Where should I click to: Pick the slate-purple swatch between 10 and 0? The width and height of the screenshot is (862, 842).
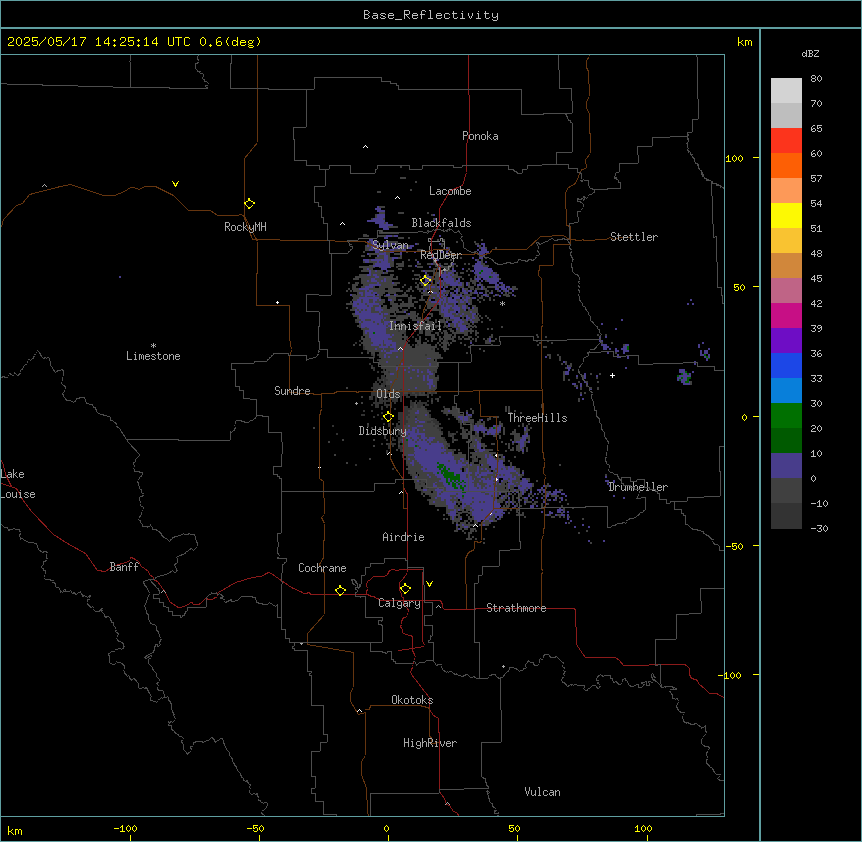(x=786, y=466)
